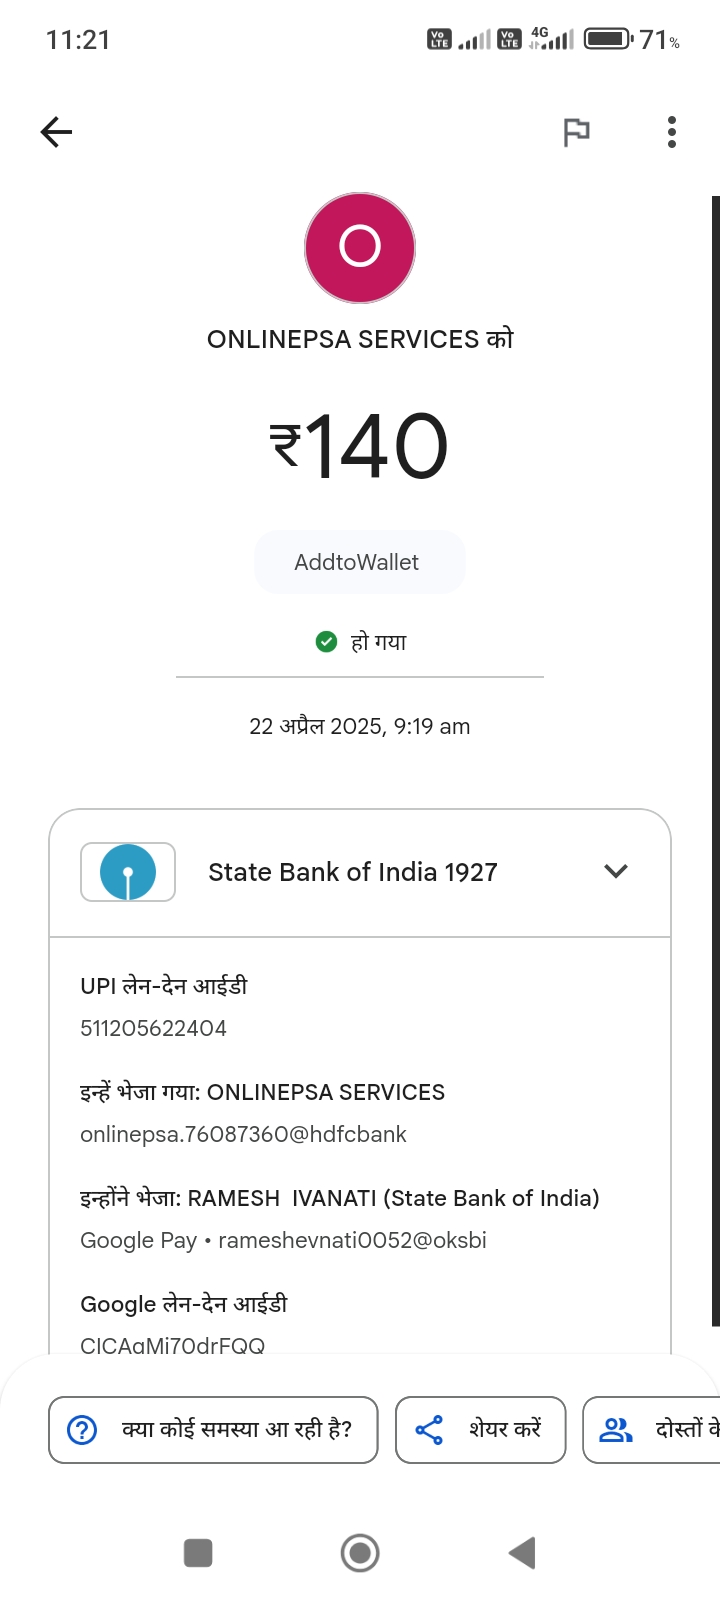Tap the green completed checkmark icon

point(326,642)
